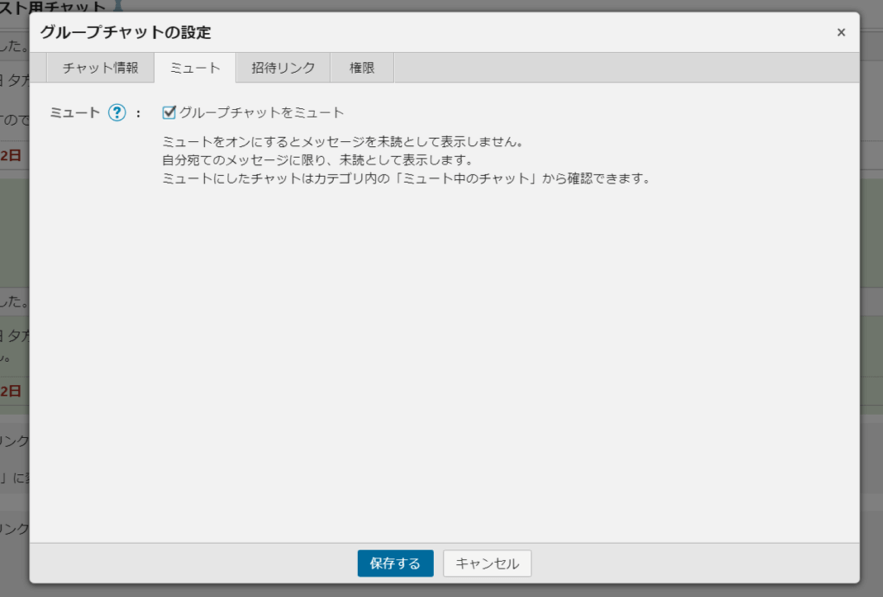The height and width of the screenshot is (597, 883).
Task: Close the dialog with the × icon
Action: 841,33
